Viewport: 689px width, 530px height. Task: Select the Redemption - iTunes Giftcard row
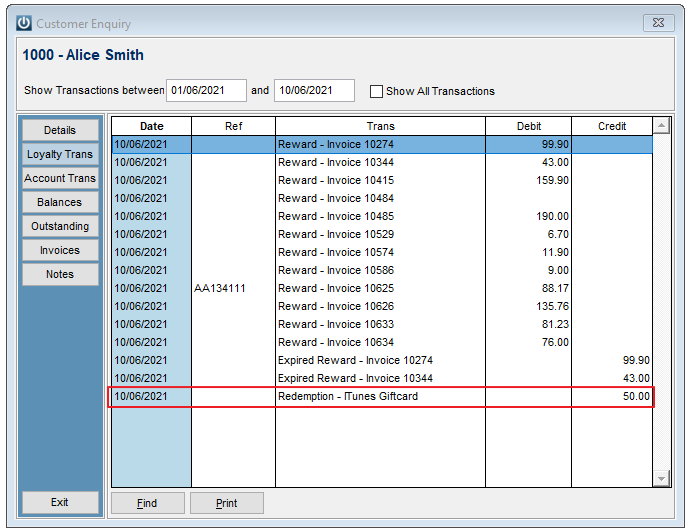pyautogui.click(x=381, y=396)
